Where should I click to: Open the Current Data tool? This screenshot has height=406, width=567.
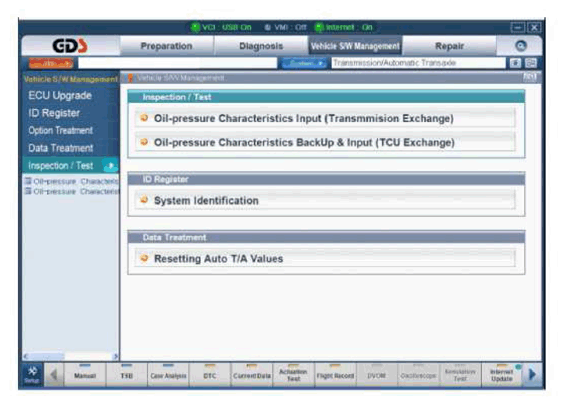252,375
